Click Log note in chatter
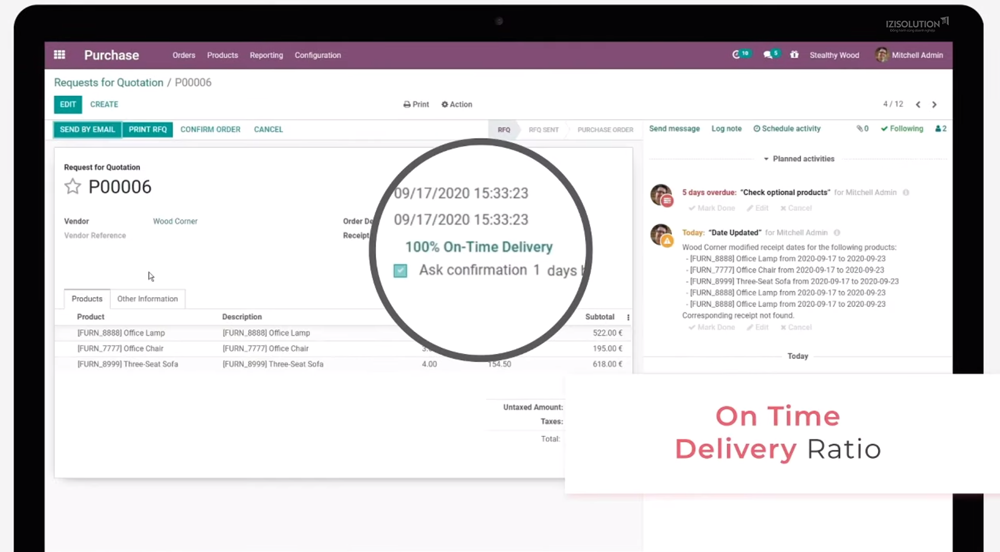 [726, 129]
